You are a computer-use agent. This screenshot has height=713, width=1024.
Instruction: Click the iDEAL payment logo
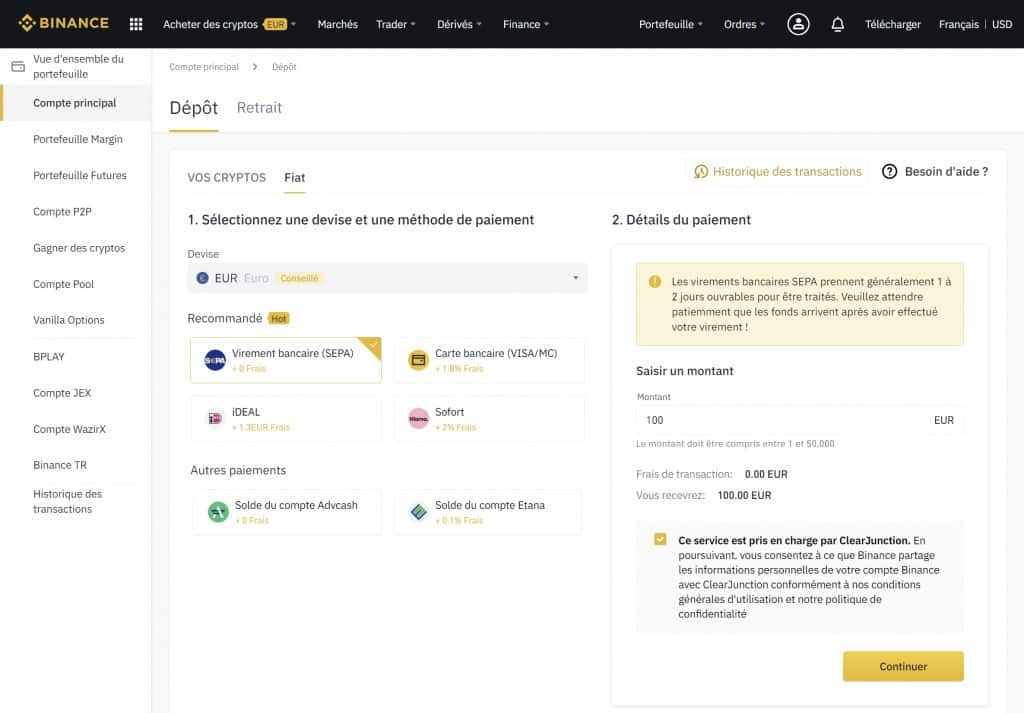click(214, 417)
